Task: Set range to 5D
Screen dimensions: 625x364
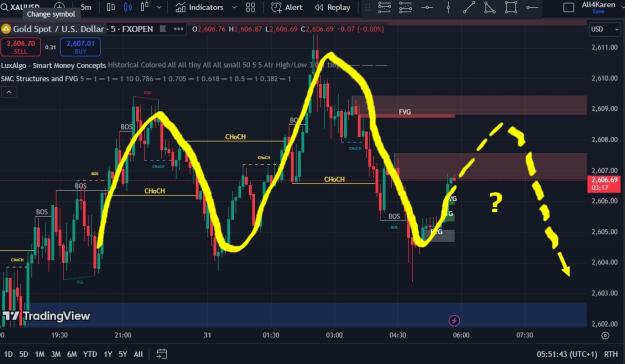Action: coord(24,354)
